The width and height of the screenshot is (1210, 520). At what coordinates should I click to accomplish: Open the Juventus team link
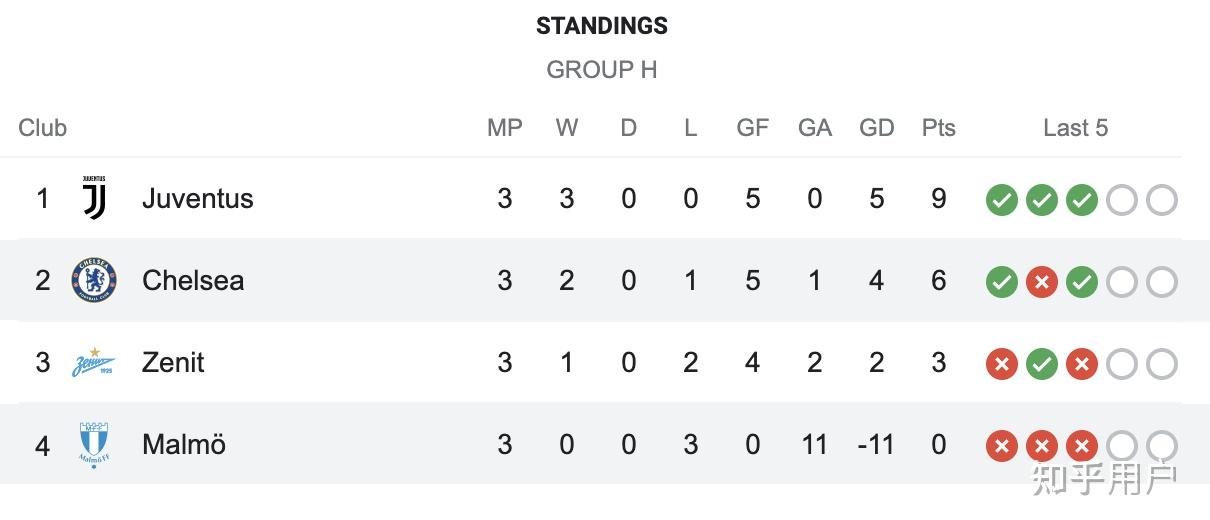coord(197,198)
